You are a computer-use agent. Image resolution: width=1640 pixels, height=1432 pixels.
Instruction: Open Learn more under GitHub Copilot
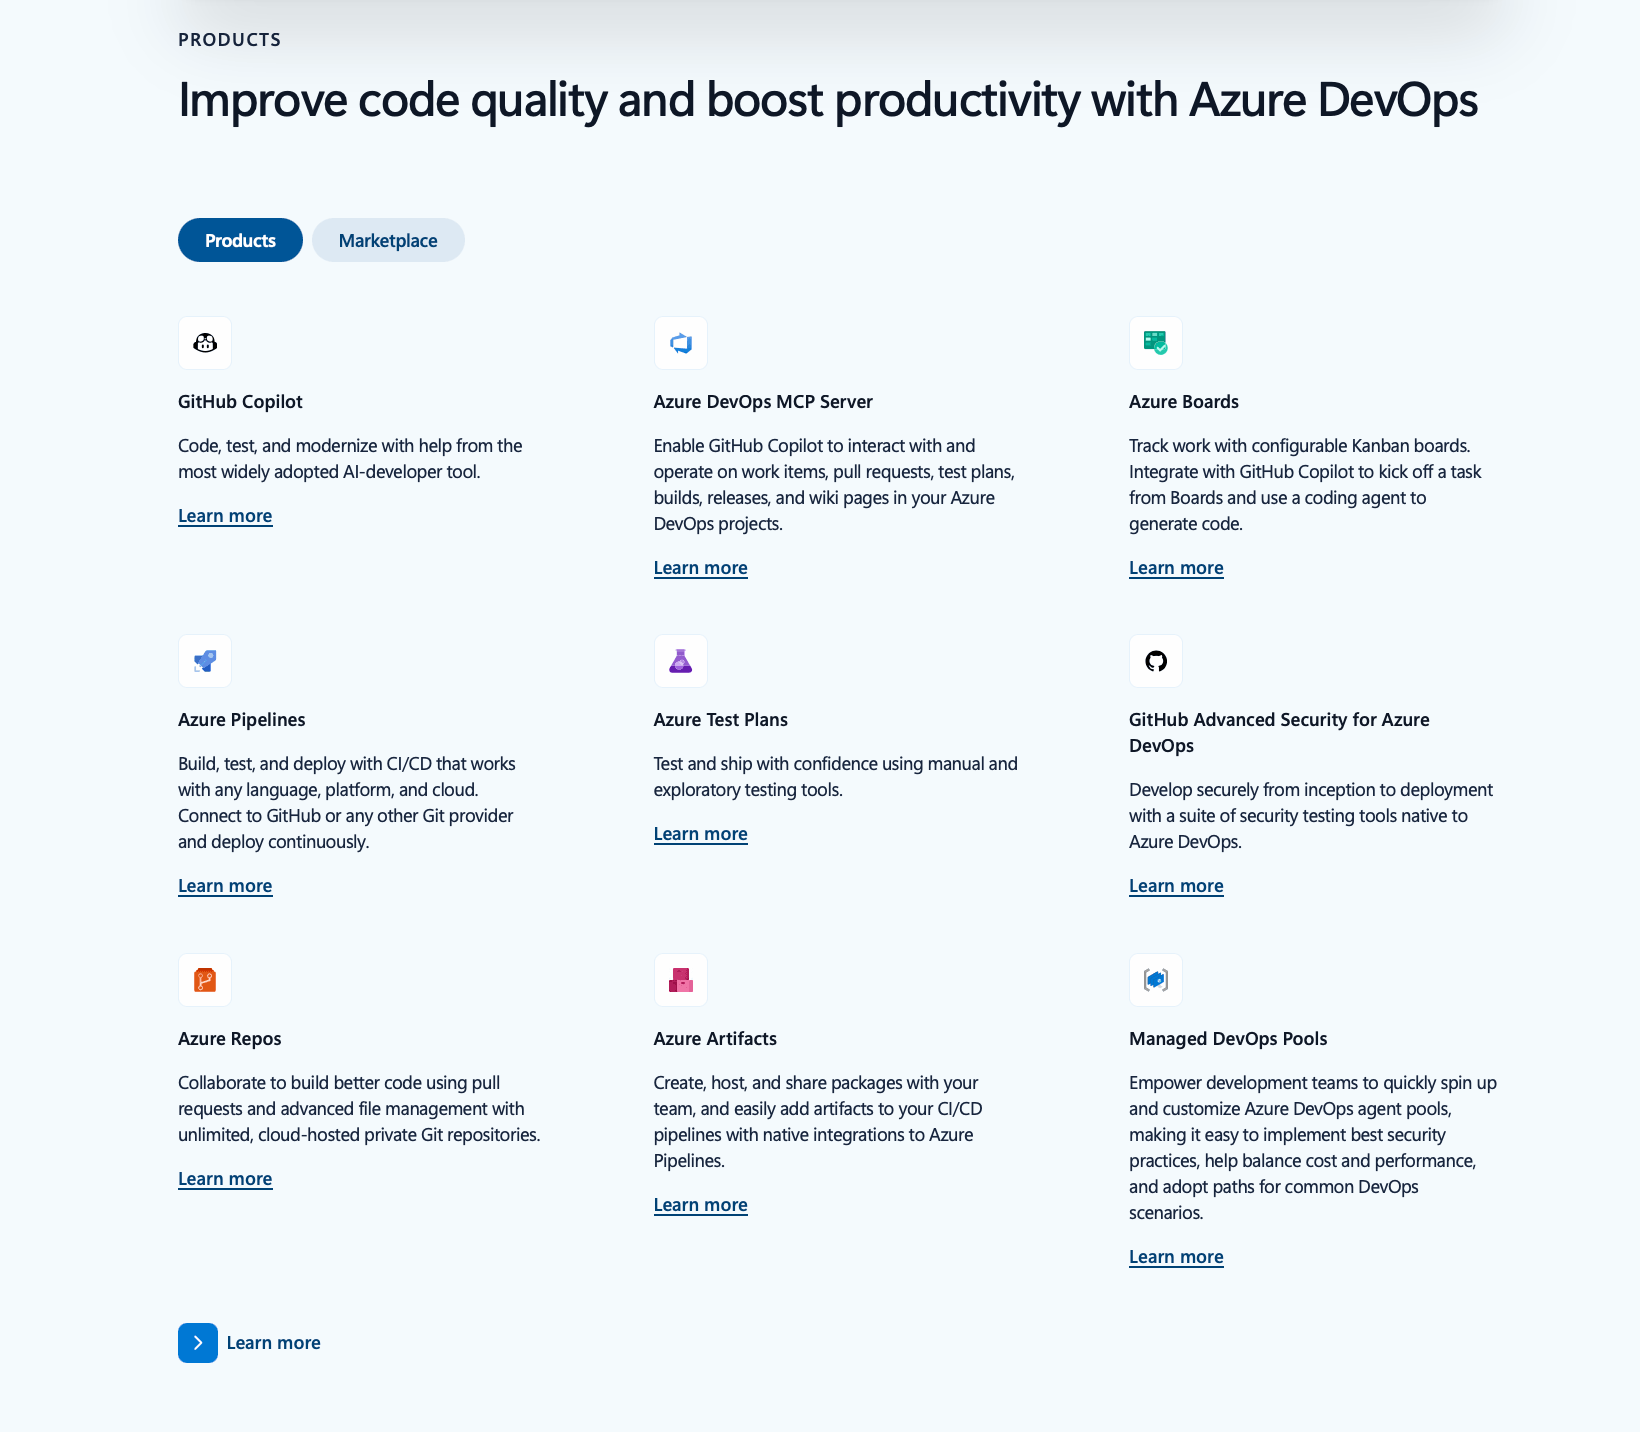[x=225, y=516]
